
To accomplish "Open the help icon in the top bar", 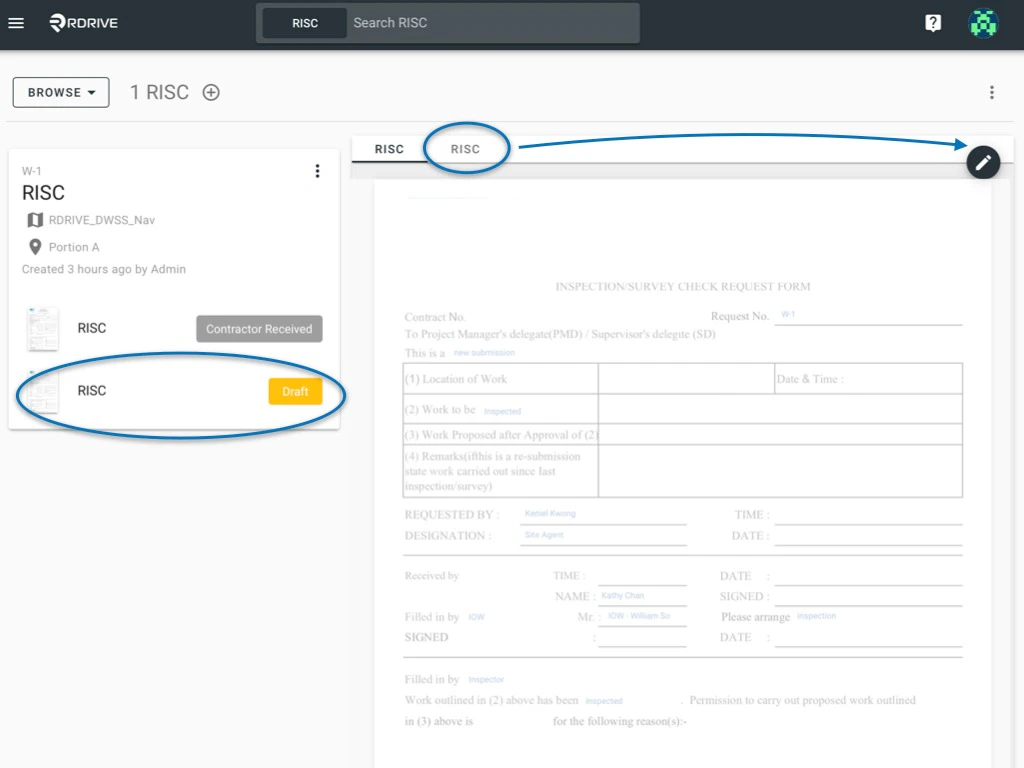I will [932, 23].
